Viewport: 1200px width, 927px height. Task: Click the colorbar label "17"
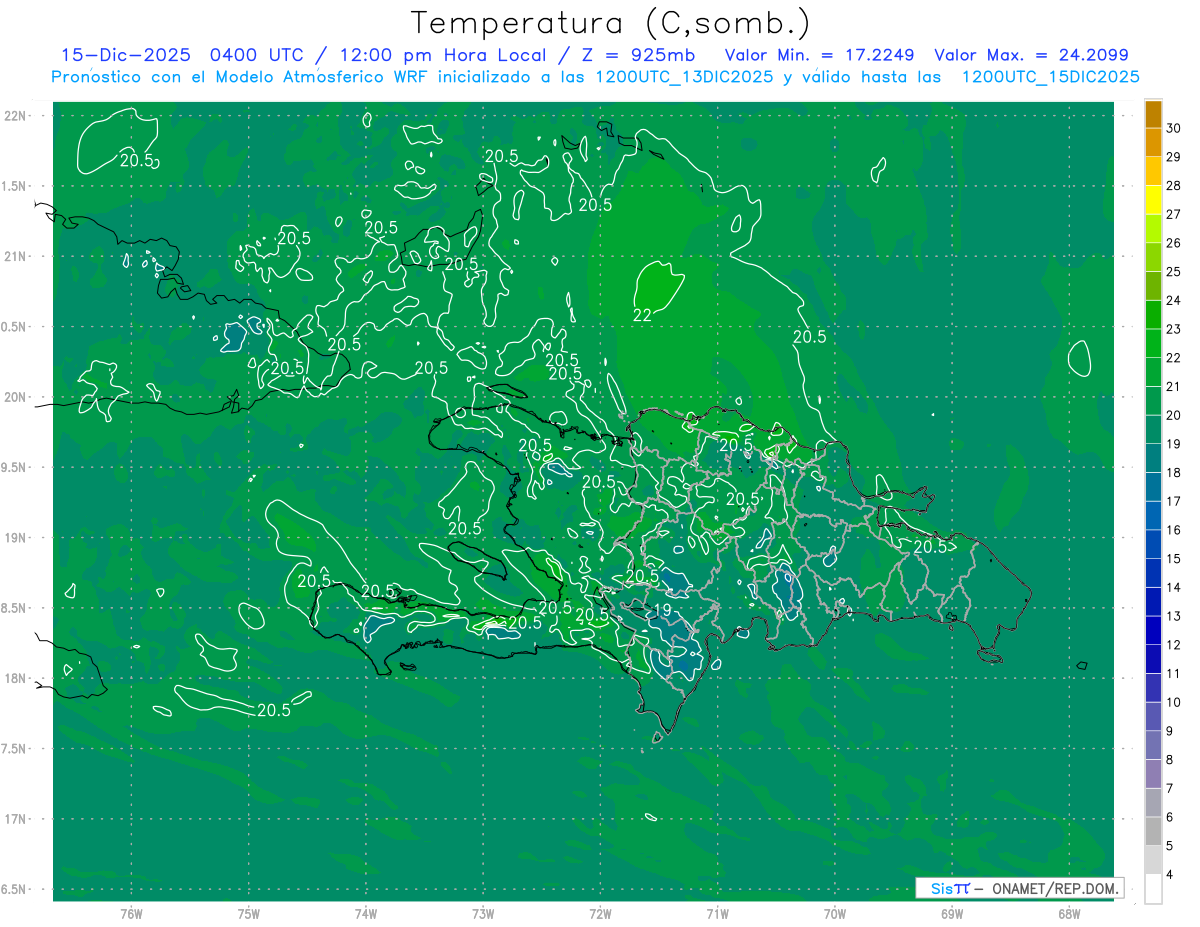pyautogui.click(x=1174, y=501)
